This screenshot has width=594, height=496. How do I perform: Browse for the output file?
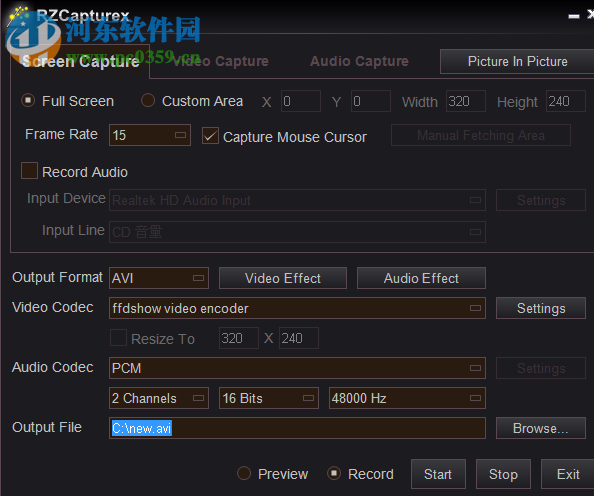pos(541,428)
